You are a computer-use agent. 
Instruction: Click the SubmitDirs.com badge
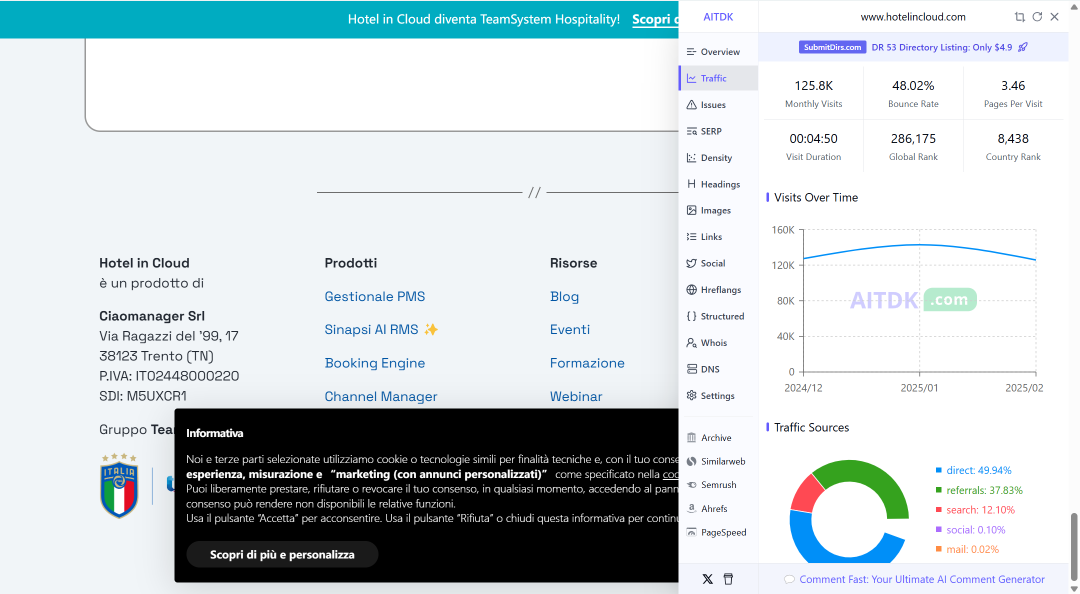click(x=832, y=47)
